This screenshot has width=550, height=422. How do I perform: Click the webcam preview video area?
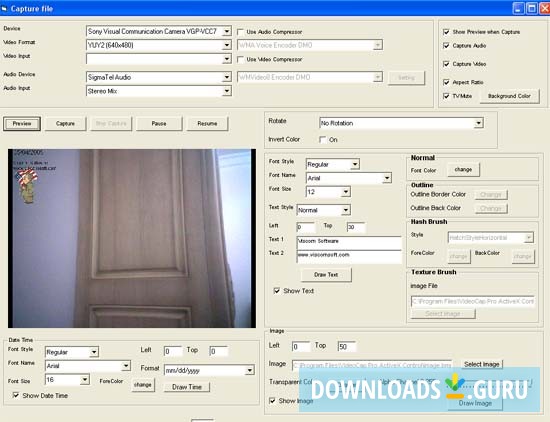click(132, 238)
